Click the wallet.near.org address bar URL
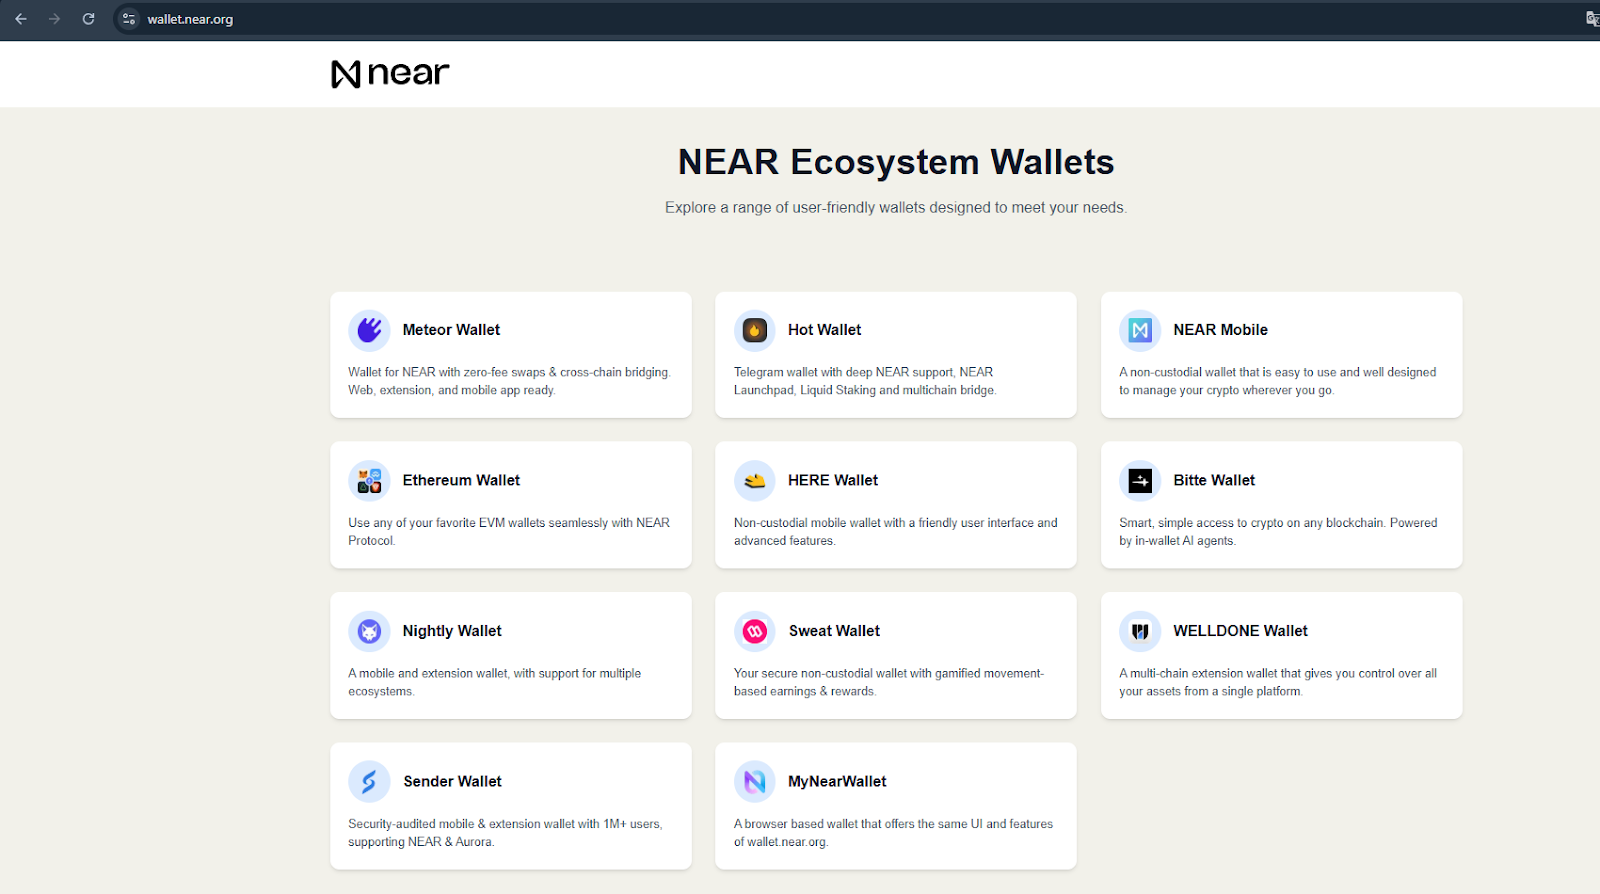The image size is (1600, 894). pyautogui.click(x=190, y=19)
